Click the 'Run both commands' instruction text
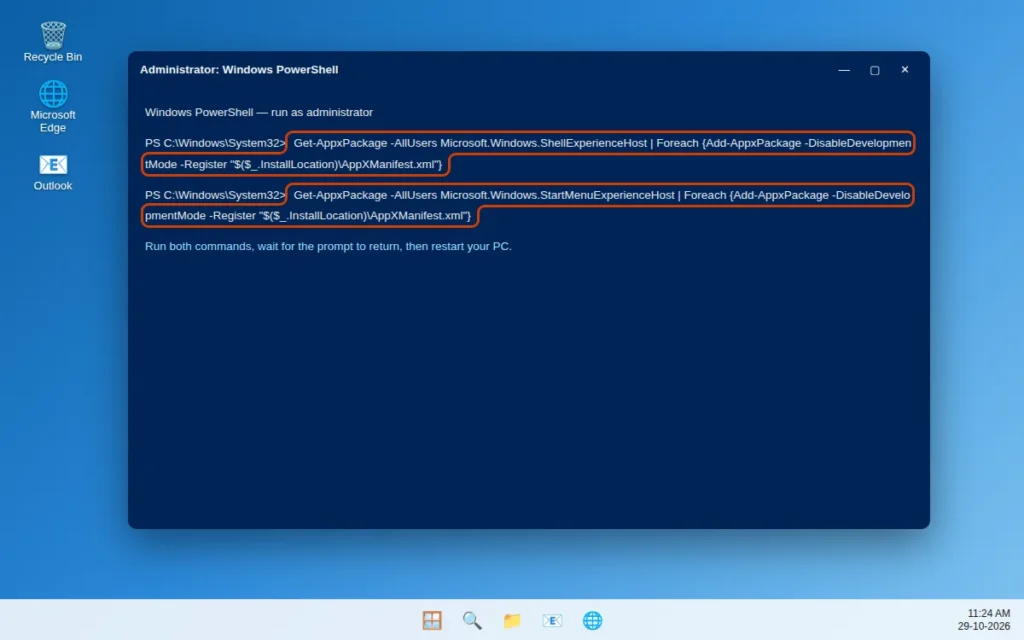This screenshot has height=640, width=1024. coord(328,246)
